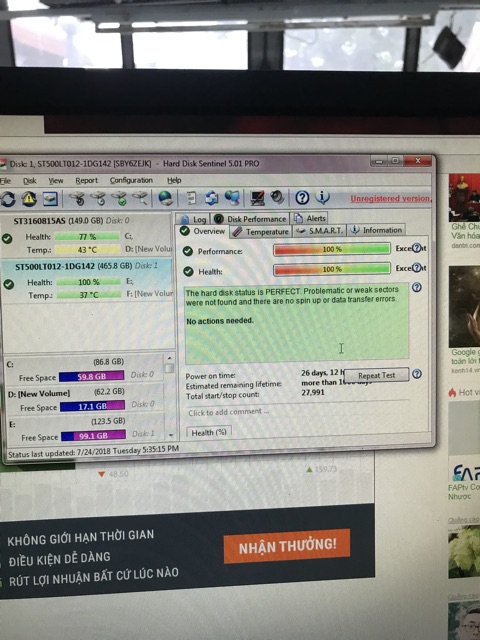Click the D: 17.1 GB free space bar

tap(93, 406)
